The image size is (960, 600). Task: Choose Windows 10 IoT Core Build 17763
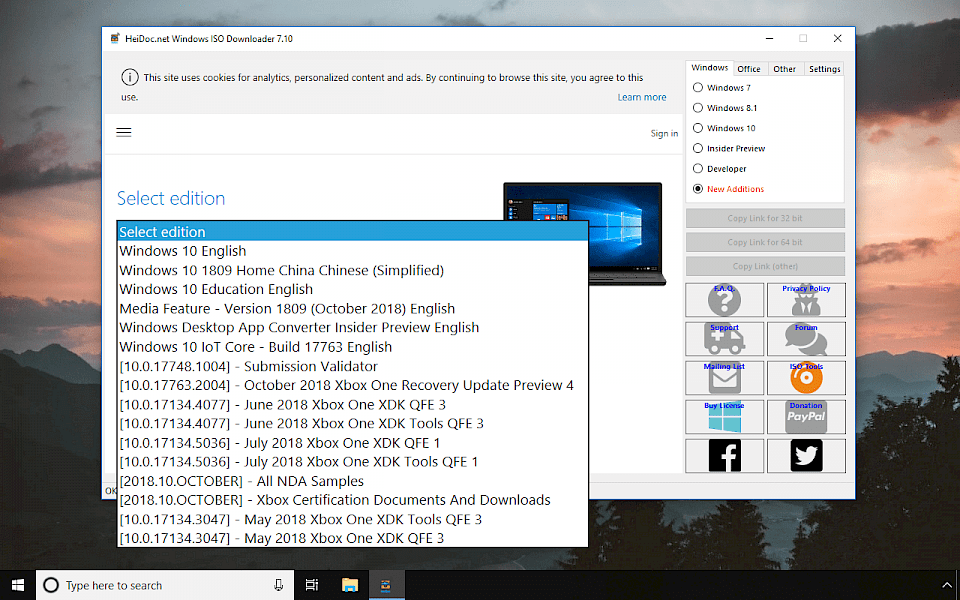[x=353, y=347]
